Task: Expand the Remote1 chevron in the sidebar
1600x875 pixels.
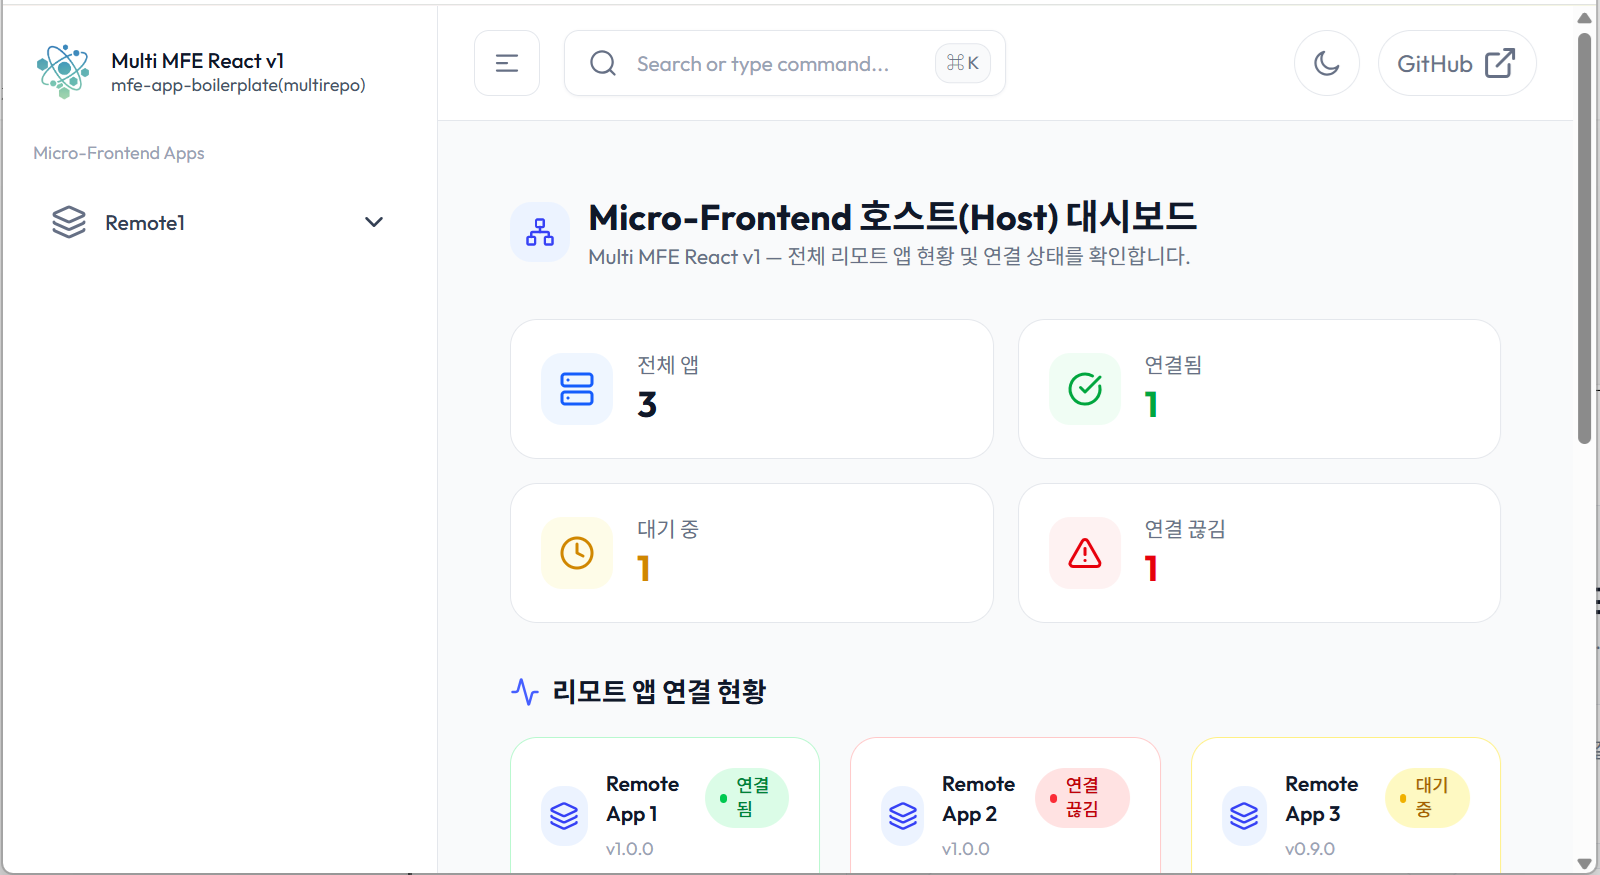Action: (x=373, y=222)
